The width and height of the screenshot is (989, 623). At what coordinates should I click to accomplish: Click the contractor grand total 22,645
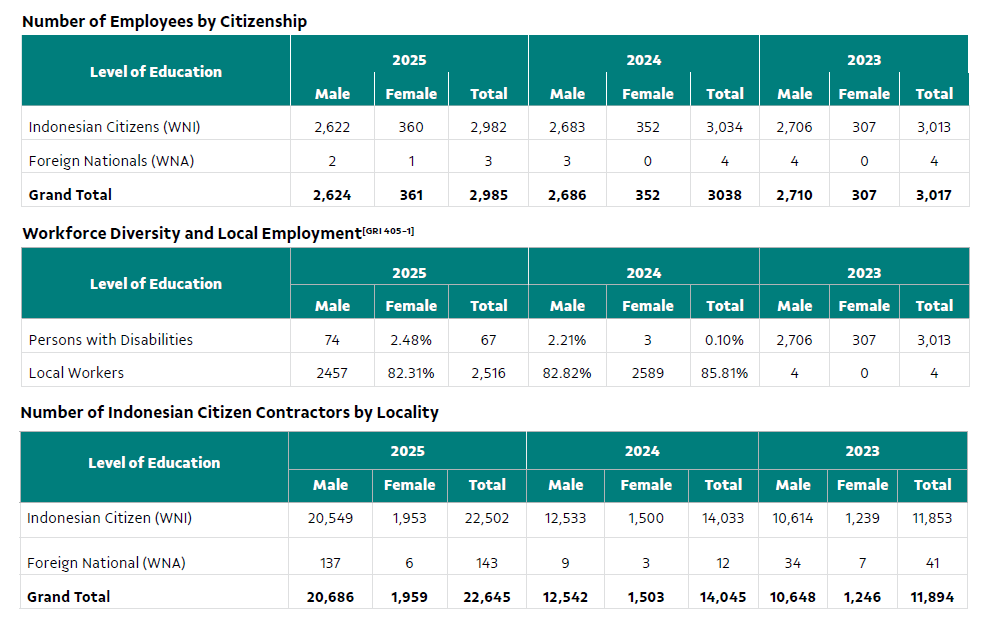coord(487,597)
